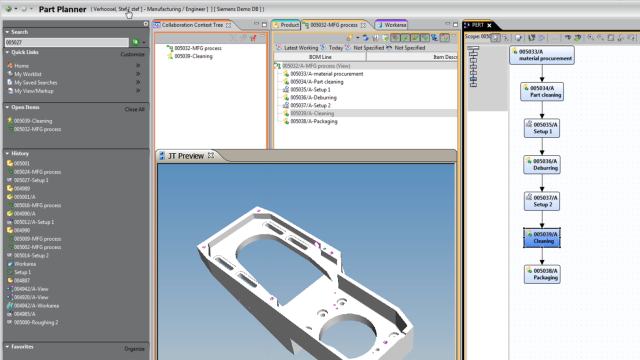Toggle the first green check filter in BOM toolbar
The width and height of the screenshot is (640, 360).
tap(396, 38)
